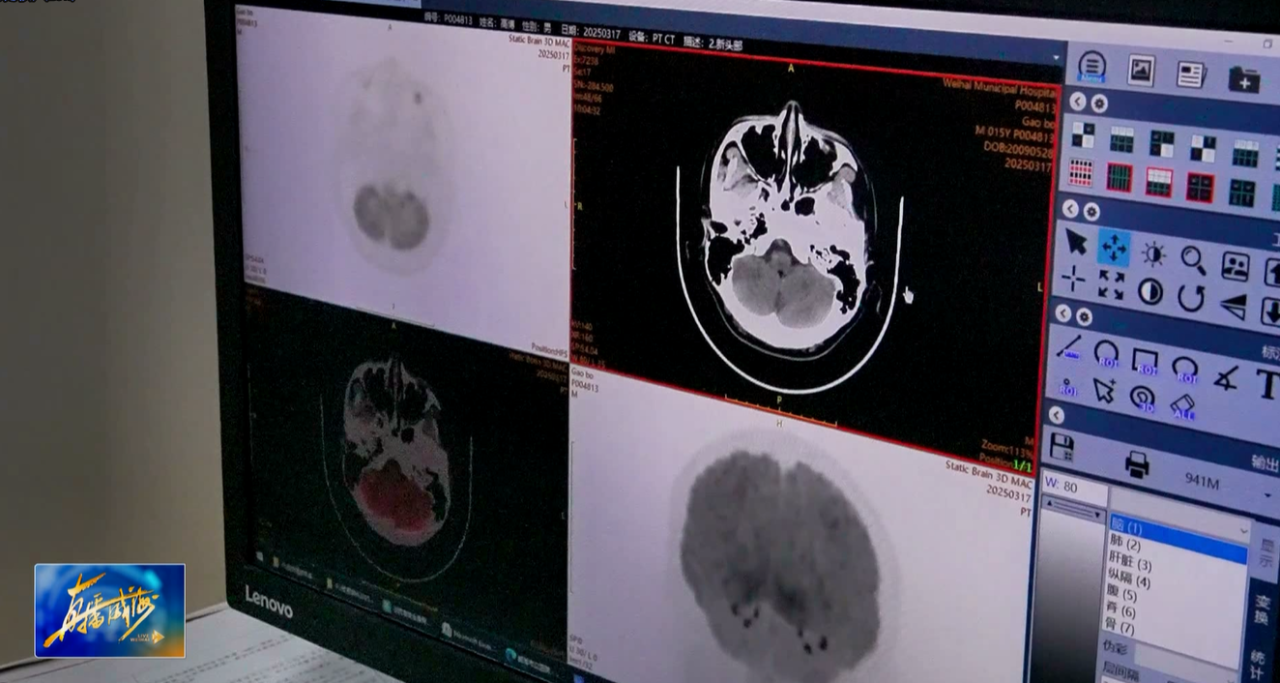Select the rectangle ROI tool

point(1145,361)
